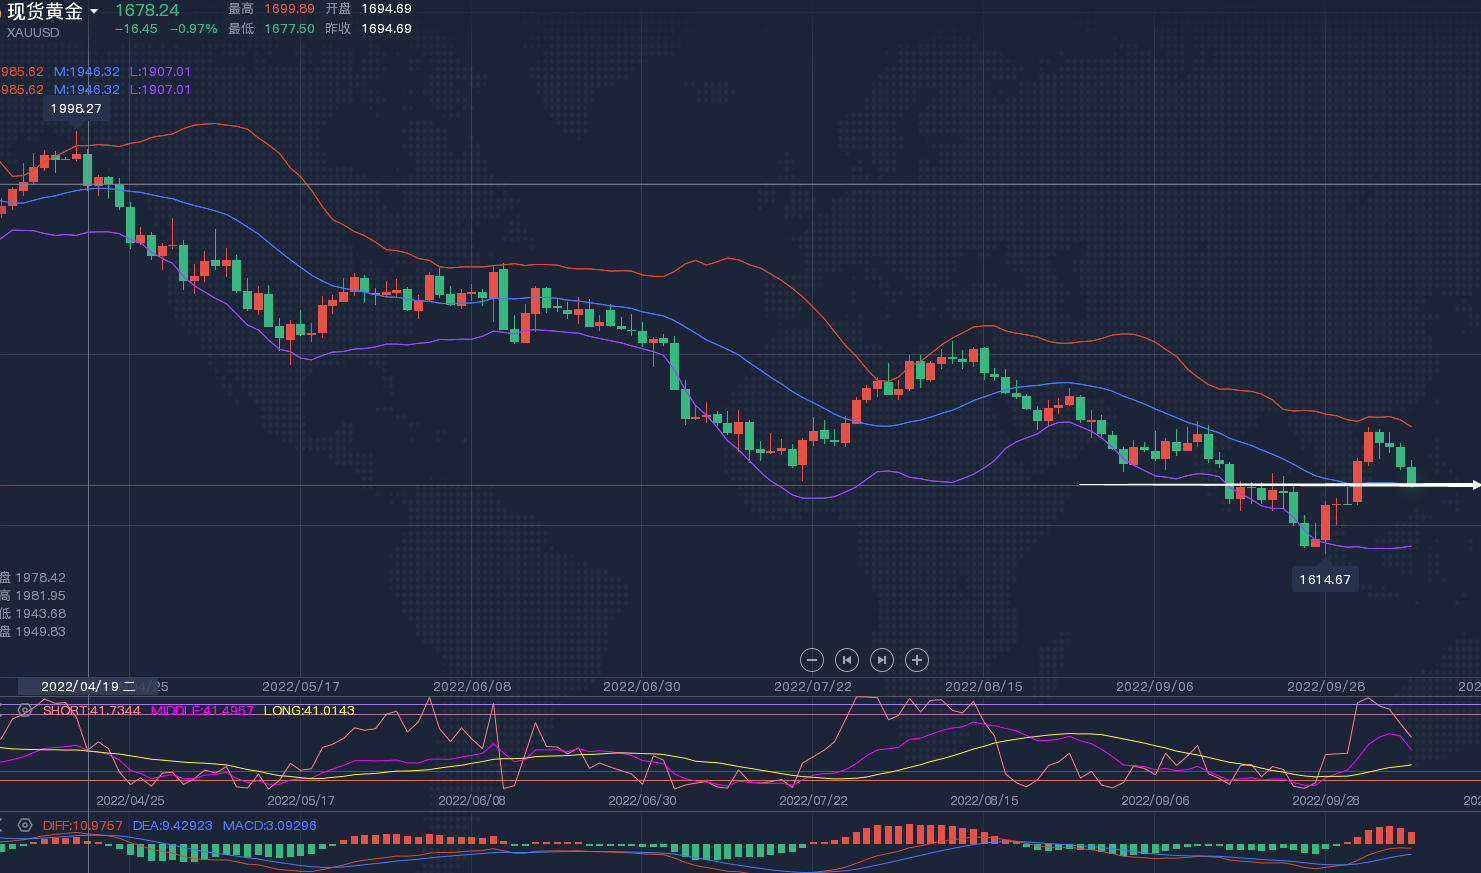Open settings gear for the MACD indicator

[25, 826]
